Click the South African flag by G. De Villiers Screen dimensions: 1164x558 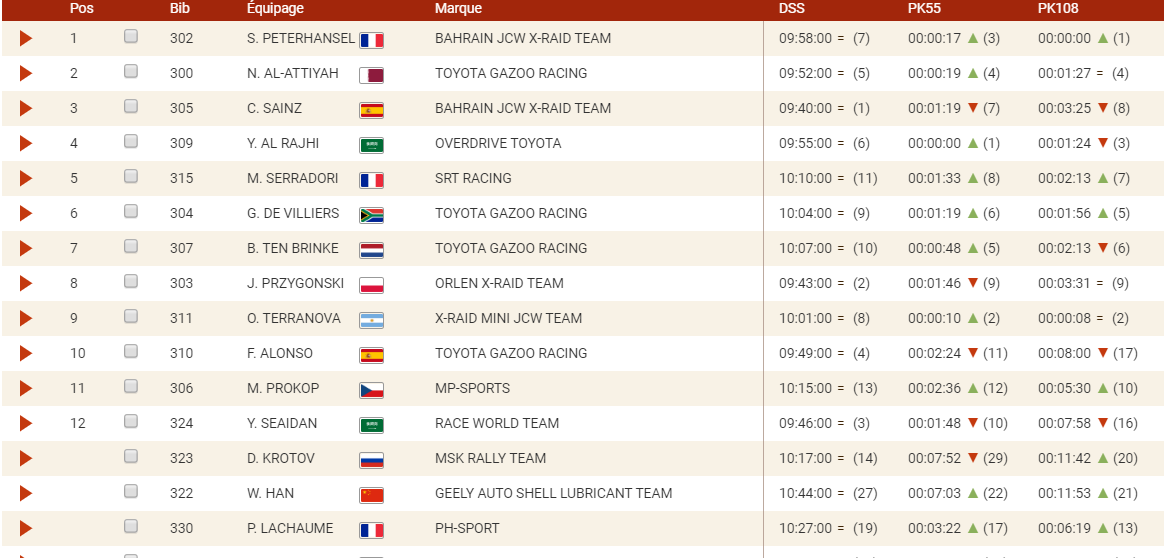(x=371, y=215)
